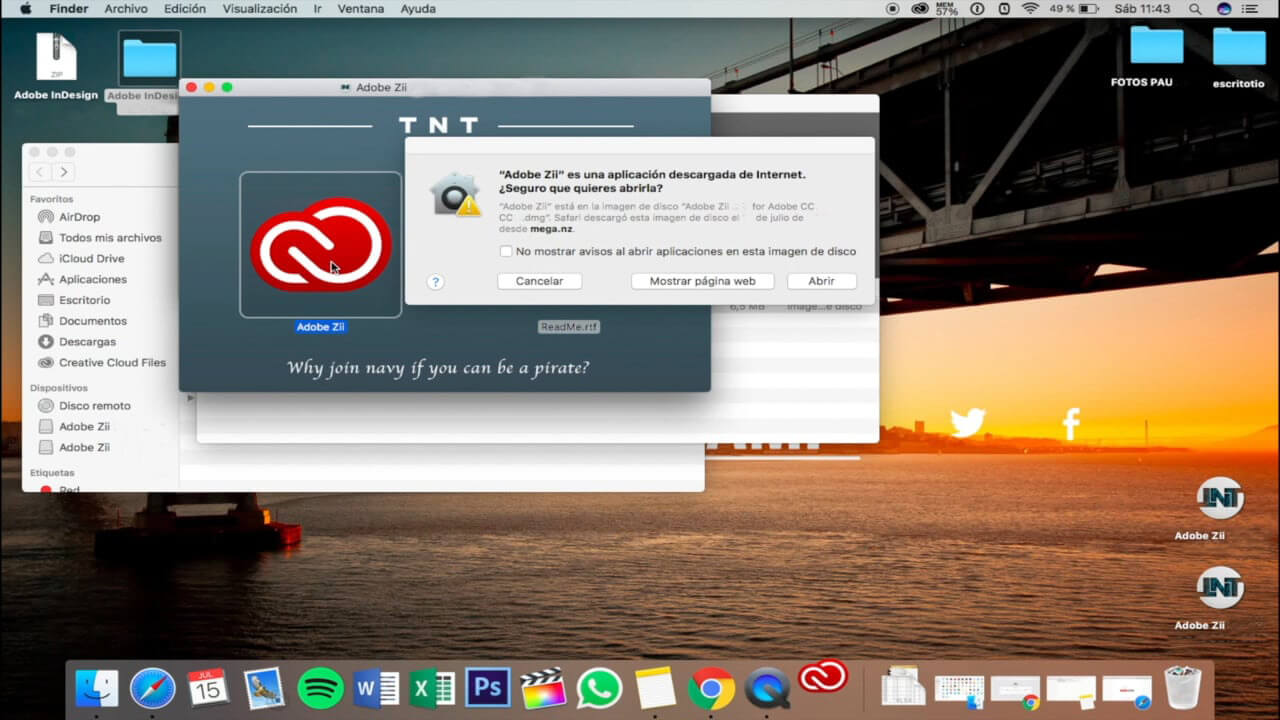Image resolution: width=1280 pixels, height=720 pixels.
Task: Launch Photoshop from the dock
Action: [x=488, y=688]
